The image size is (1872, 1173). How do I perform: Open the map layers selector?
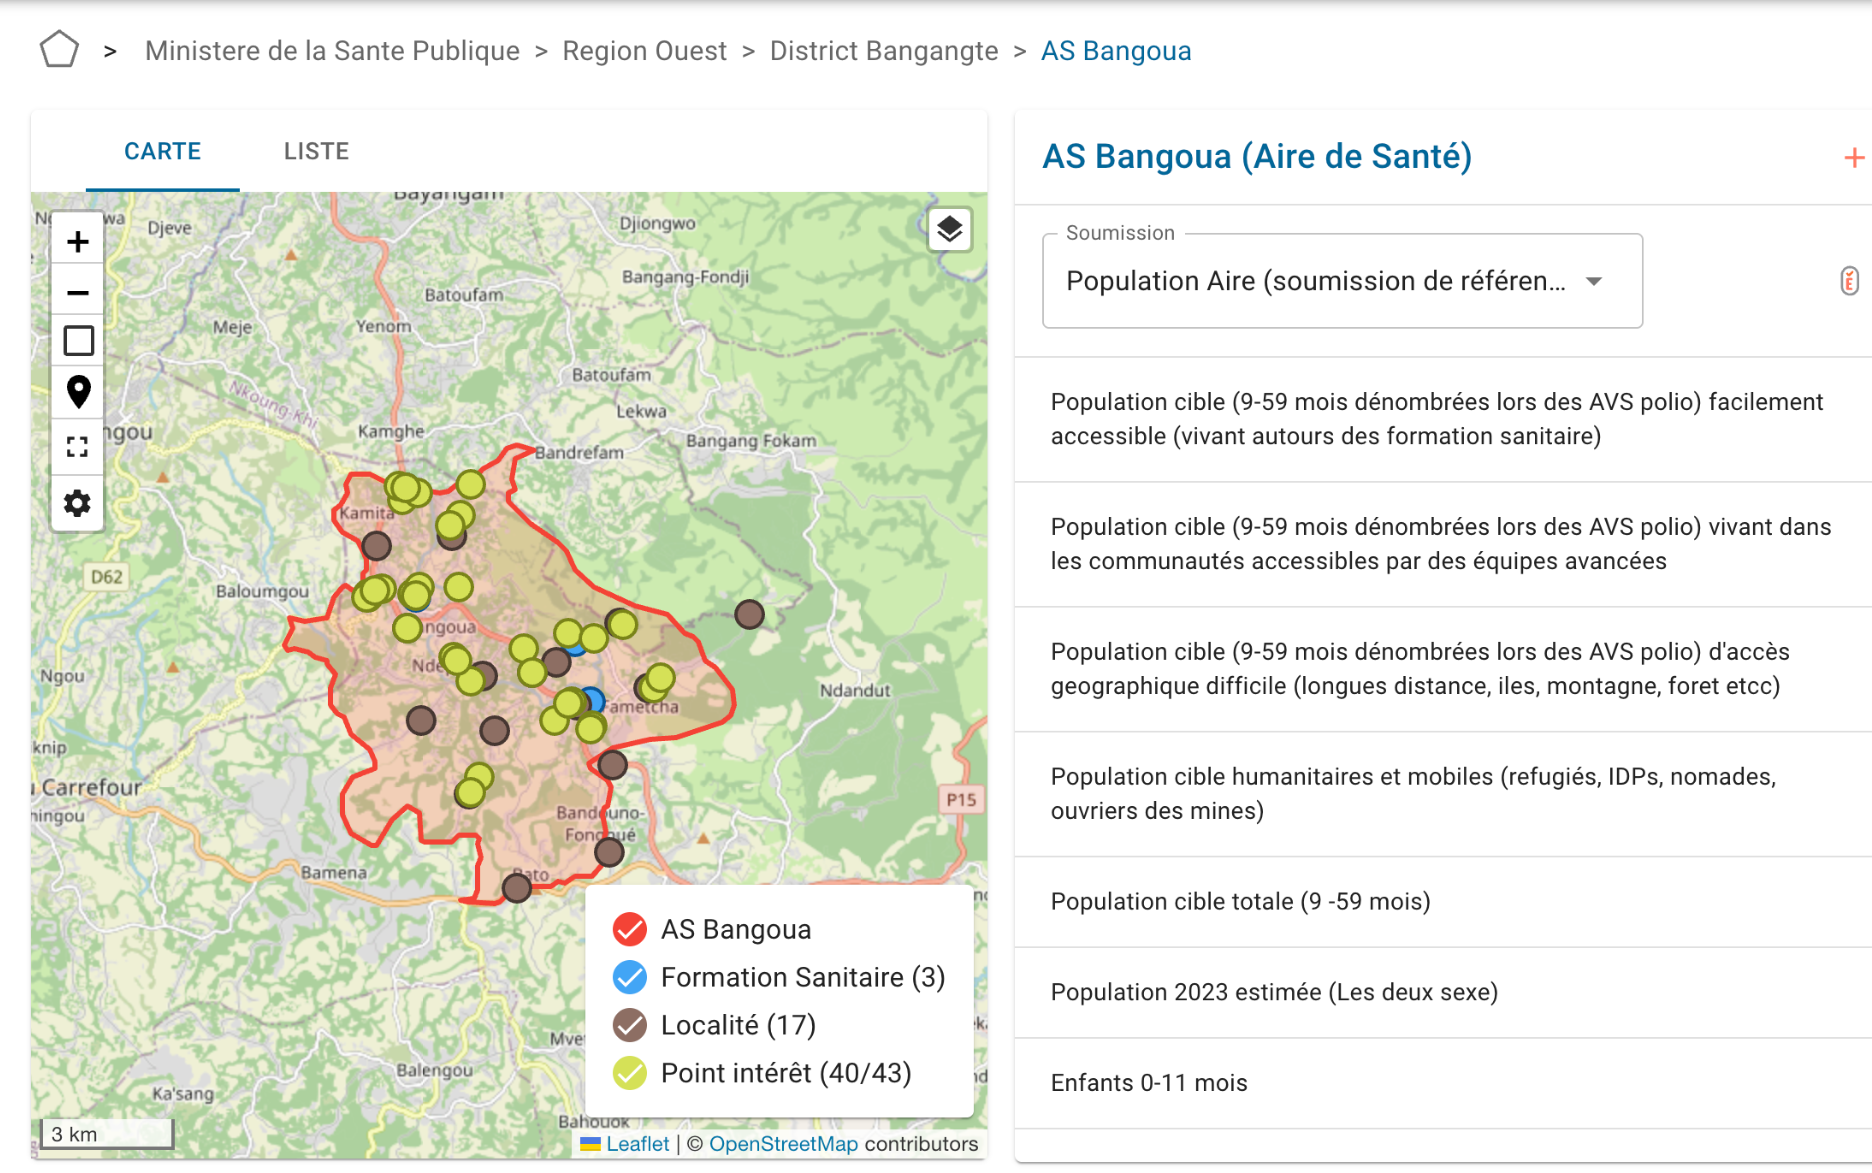coord(949,230)
